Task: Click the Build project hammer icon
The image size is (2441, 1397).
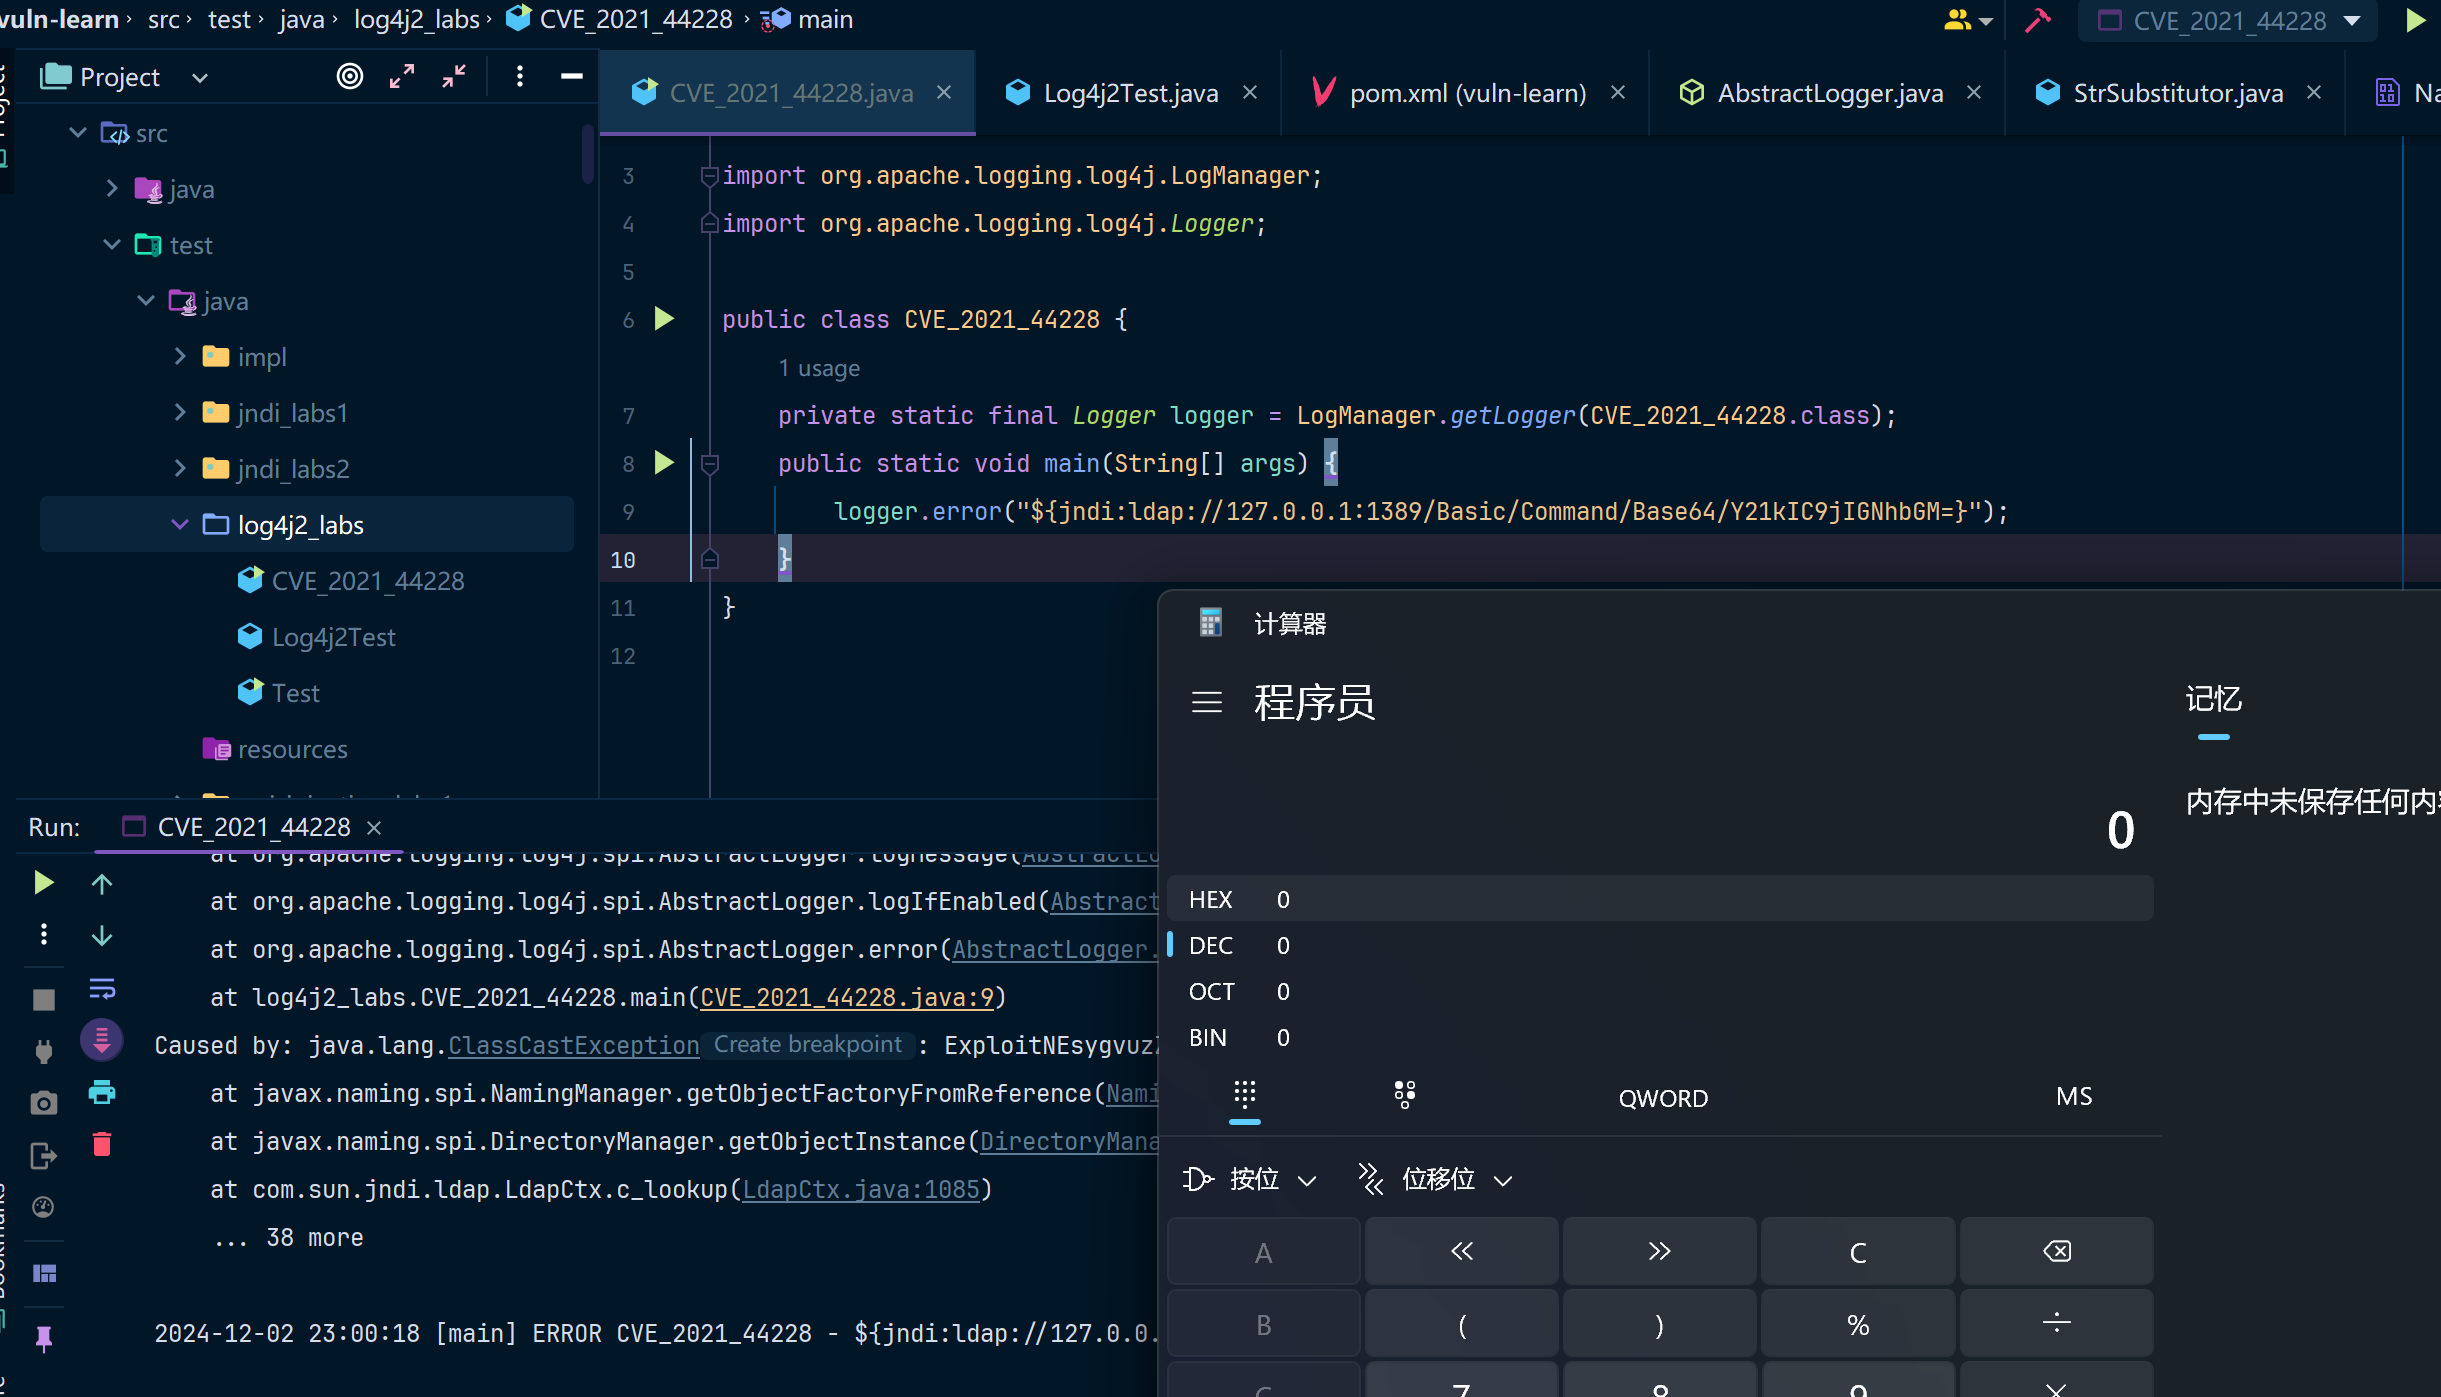Action: (2038, 20)
